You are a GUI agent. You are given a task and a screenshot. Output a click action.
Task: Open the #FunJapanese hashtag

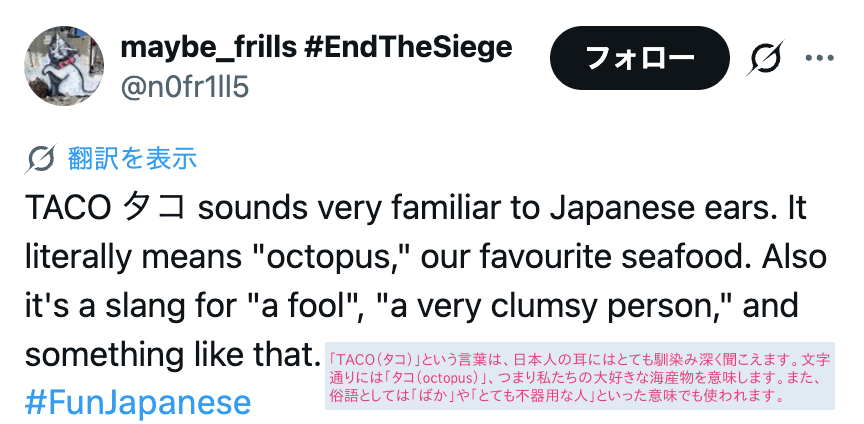tap(137, 402)
